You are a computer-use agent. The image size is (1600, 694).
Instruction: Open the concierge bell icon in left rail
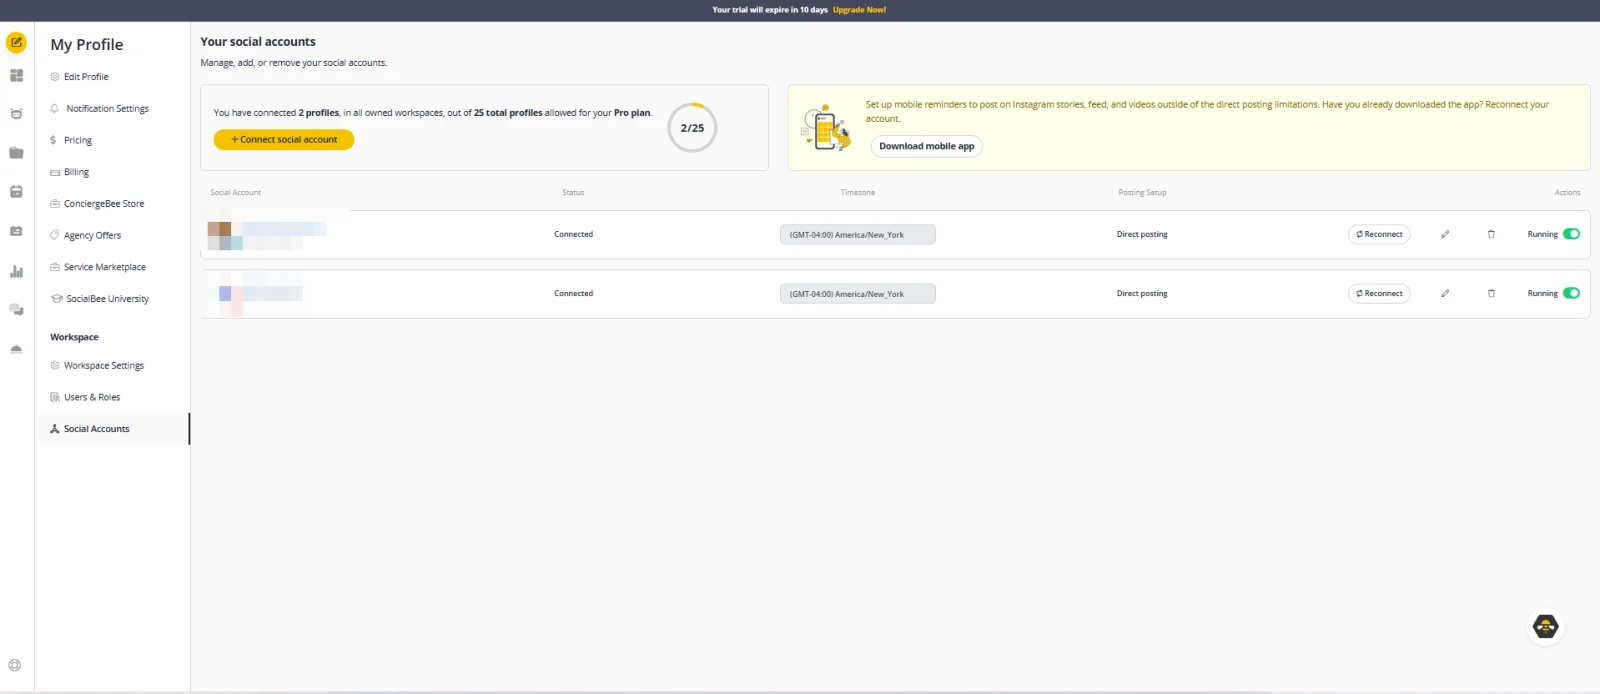pyautogui.click(x=16, y=349)
